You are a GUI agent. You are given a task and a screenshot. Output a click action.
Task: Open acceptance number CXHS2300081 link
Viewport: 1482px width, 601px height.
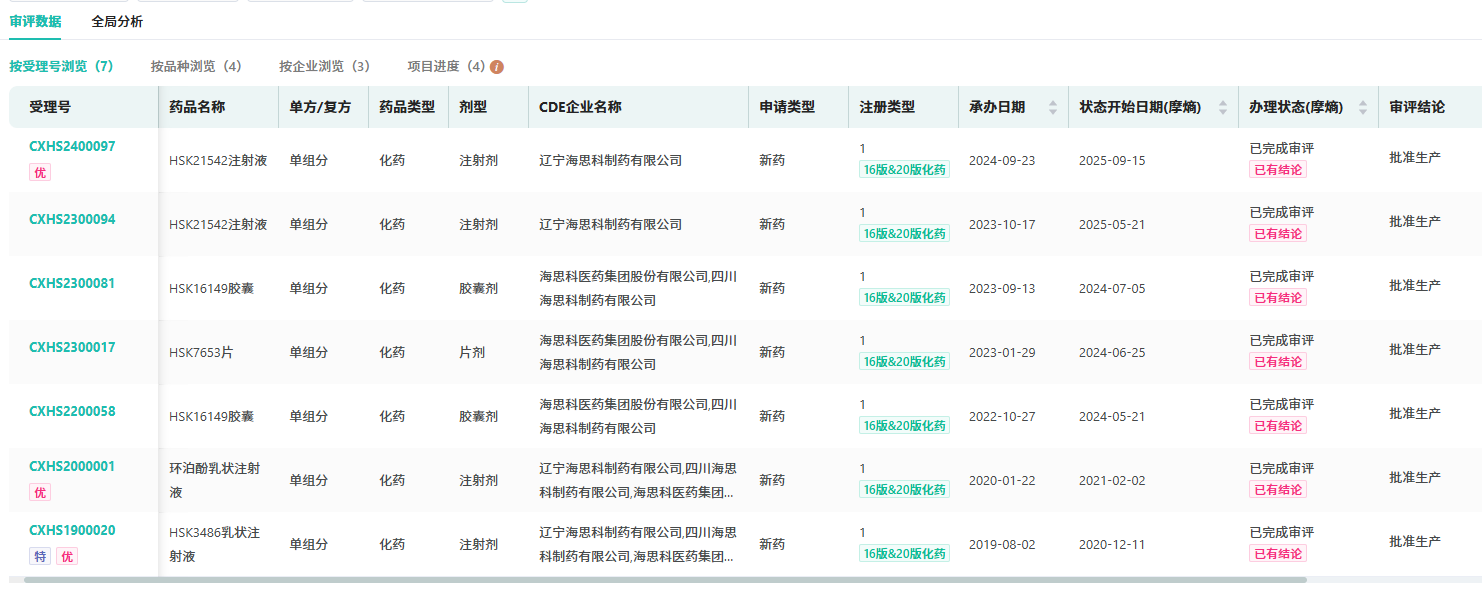(72, 284)
